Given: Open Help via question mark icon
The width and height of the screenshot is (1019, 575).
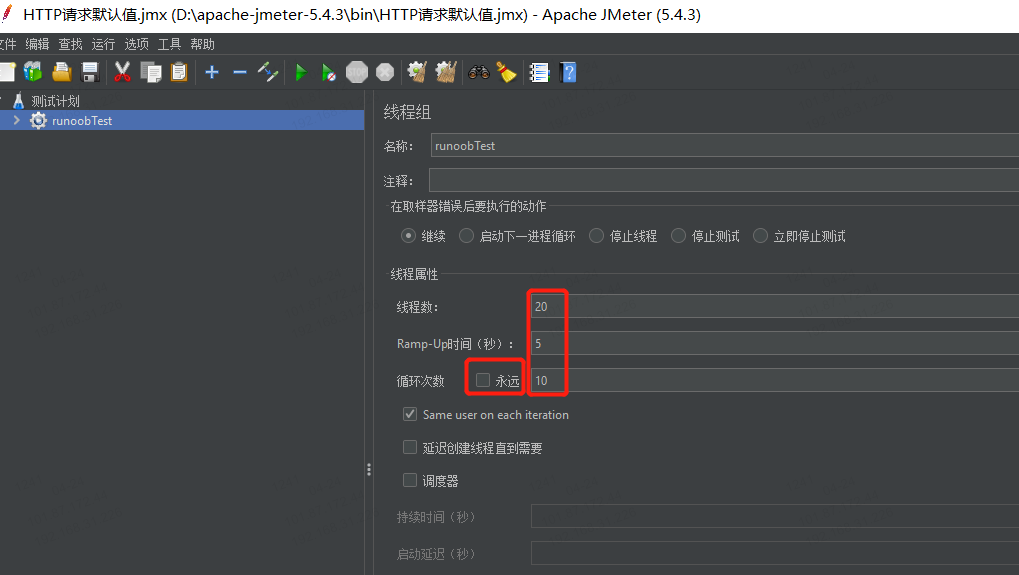Looking at the screenshot, I should [568, 72].
